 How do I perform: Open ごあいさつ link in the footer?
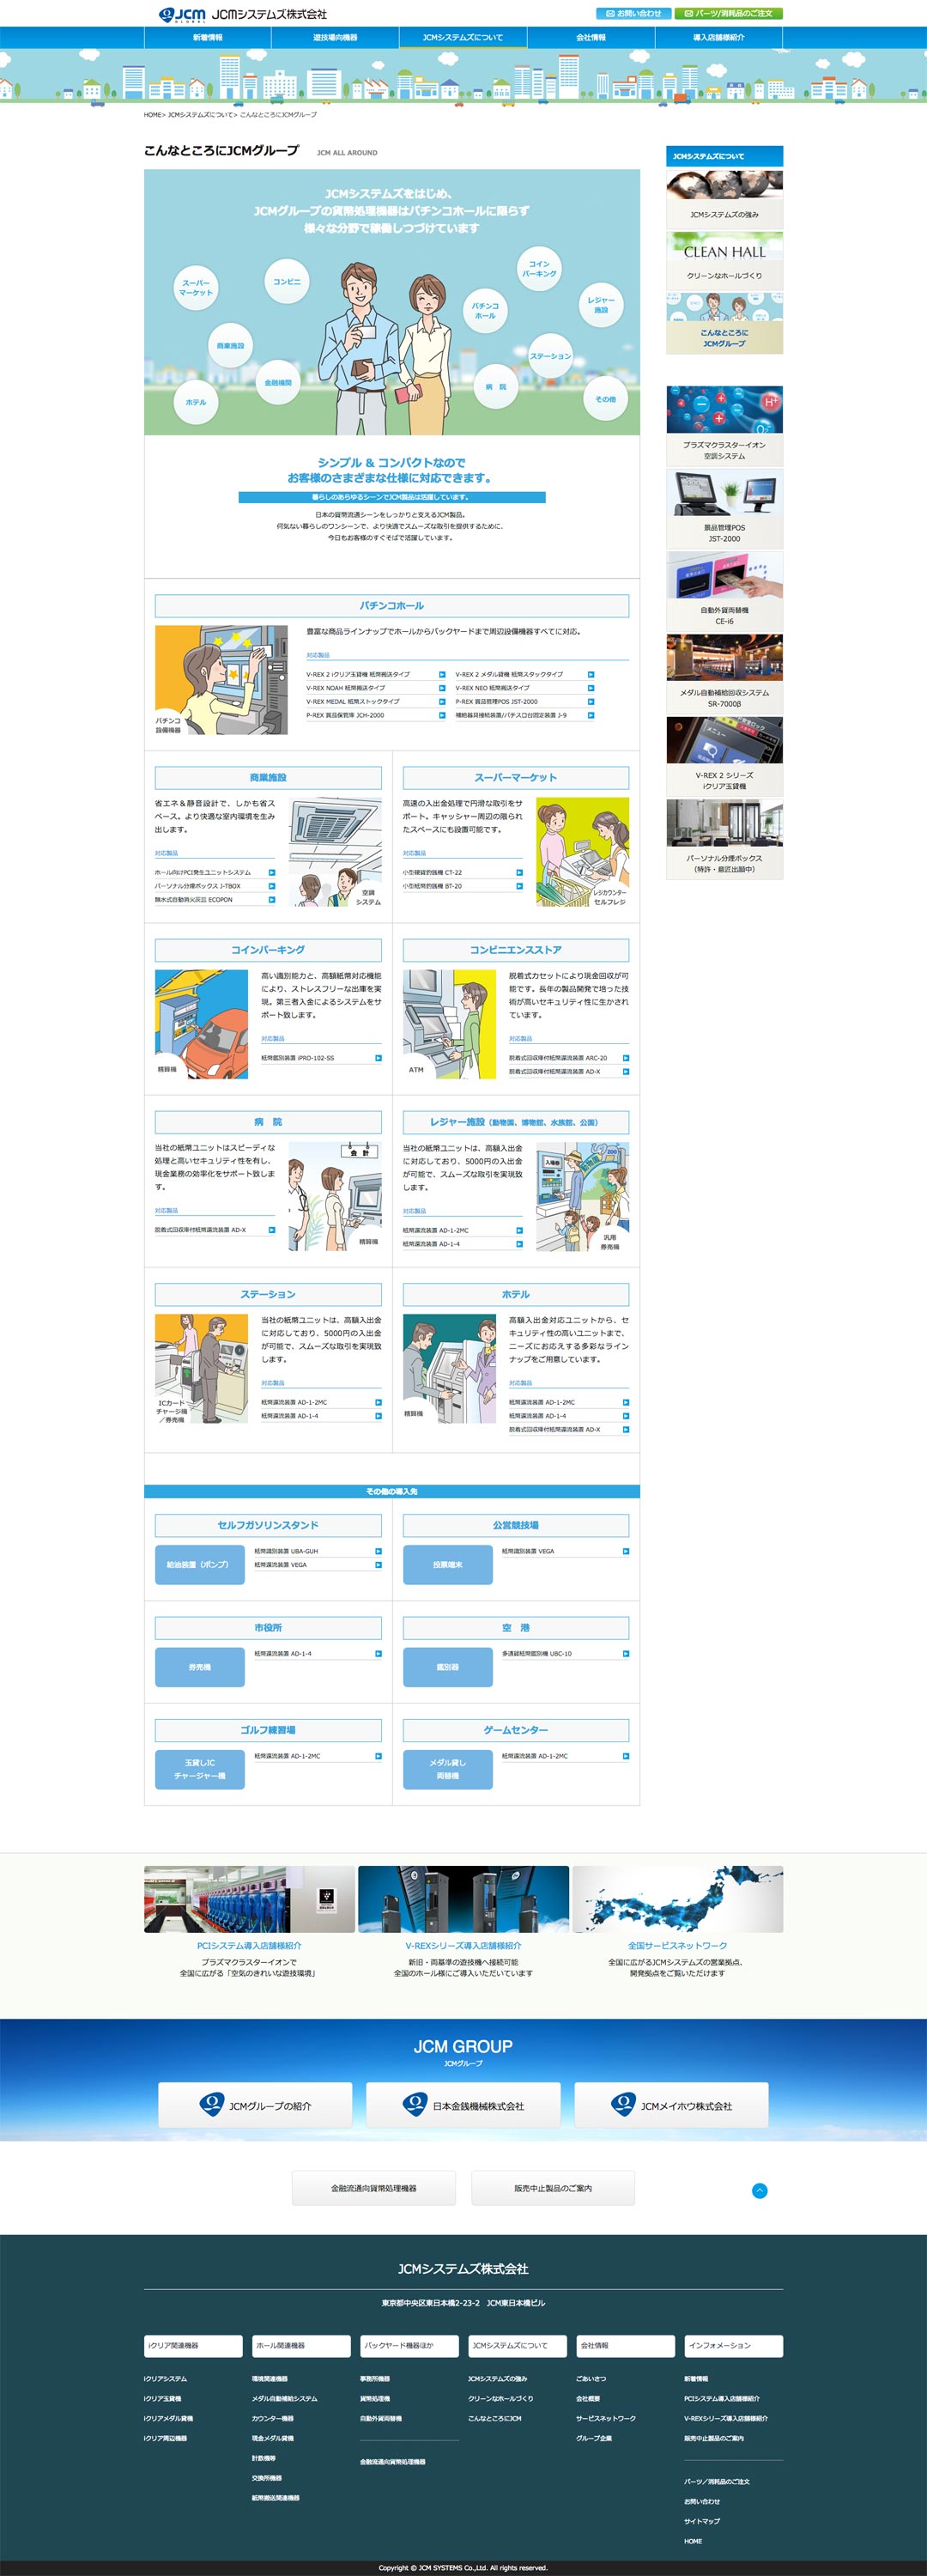pyautogui.click(x=591, y=2379)
